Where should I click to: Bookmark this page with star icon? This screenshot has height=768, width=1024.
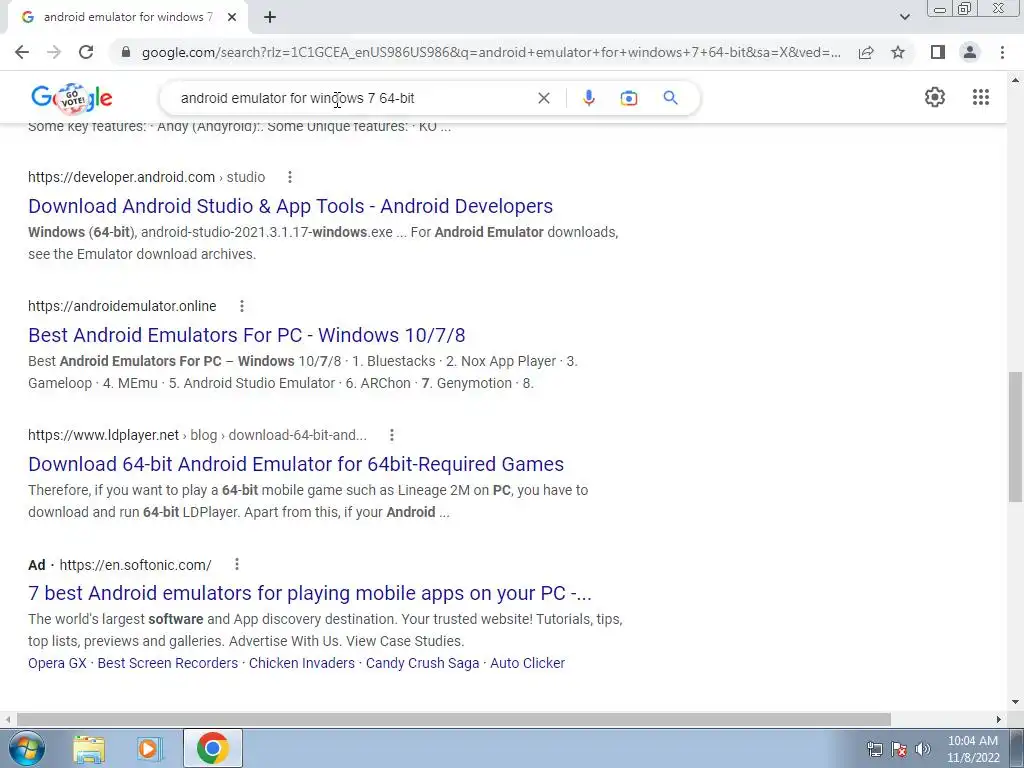(898, 52)
